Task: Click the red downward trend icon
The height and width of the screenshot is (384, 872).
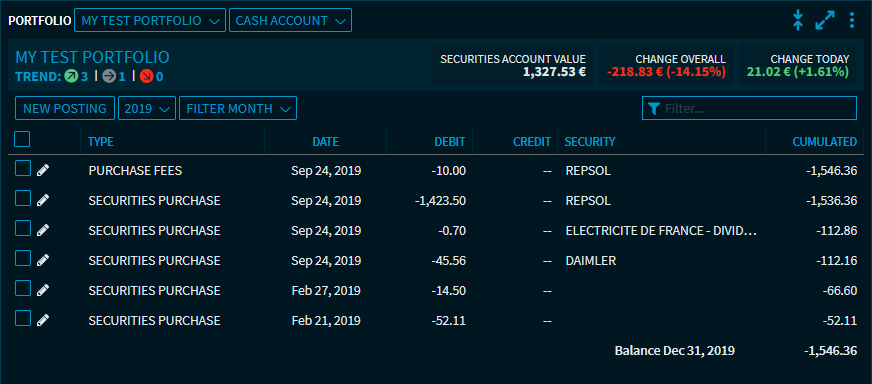Action: pyautogui.click(x=146, y=76)
